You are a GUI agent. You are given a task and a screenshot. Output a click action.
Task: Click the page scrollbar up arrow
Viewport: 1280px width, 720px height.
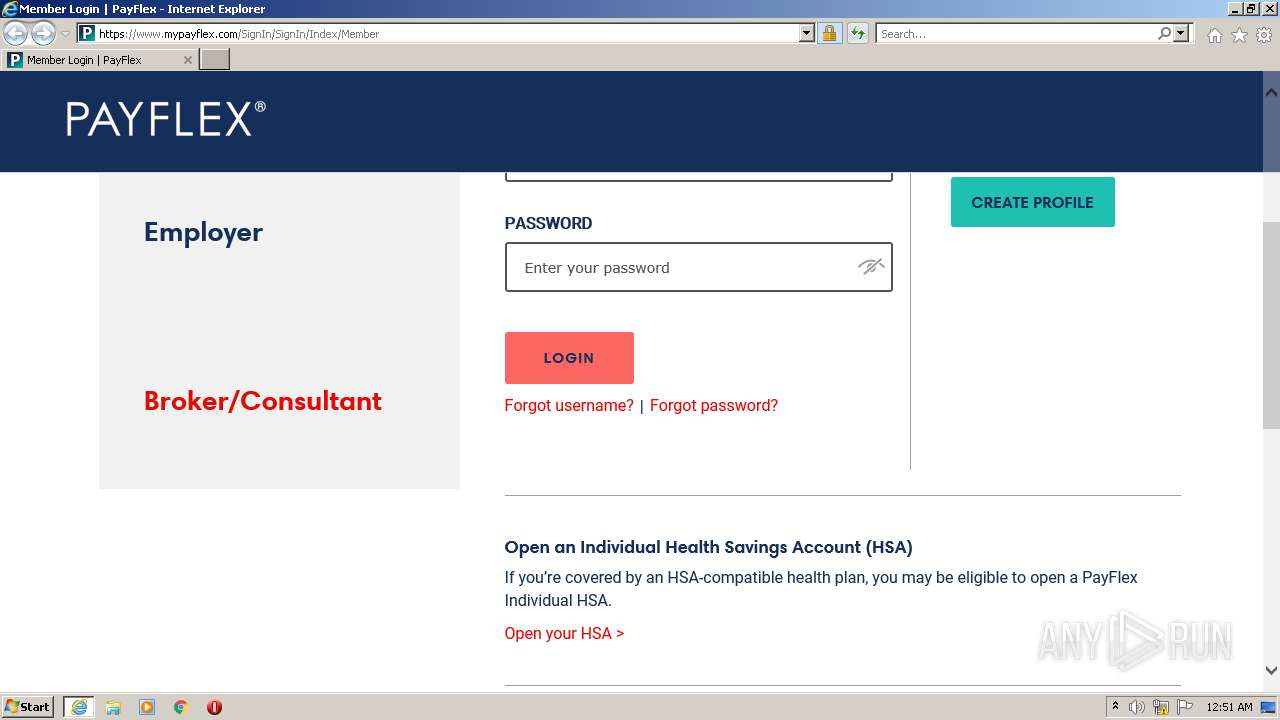coord(1271,92)
